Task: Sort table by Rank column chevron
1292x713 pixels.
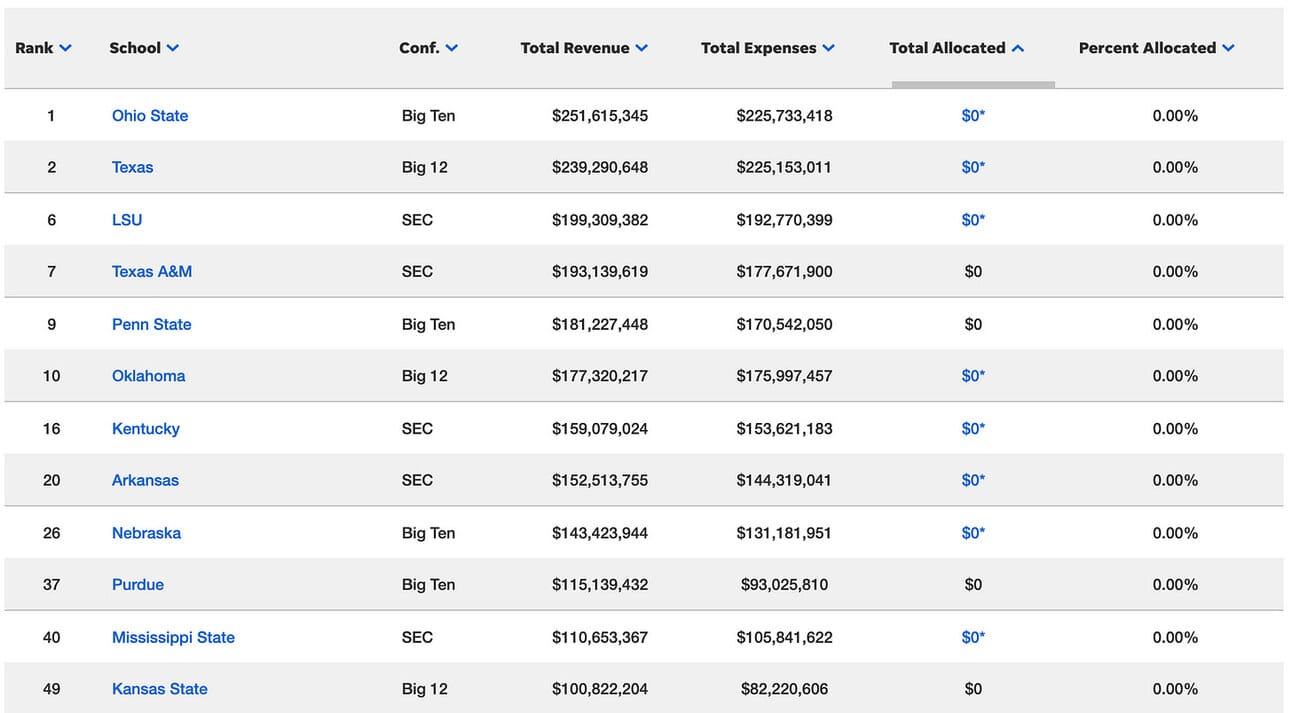Action: (66, 48)
